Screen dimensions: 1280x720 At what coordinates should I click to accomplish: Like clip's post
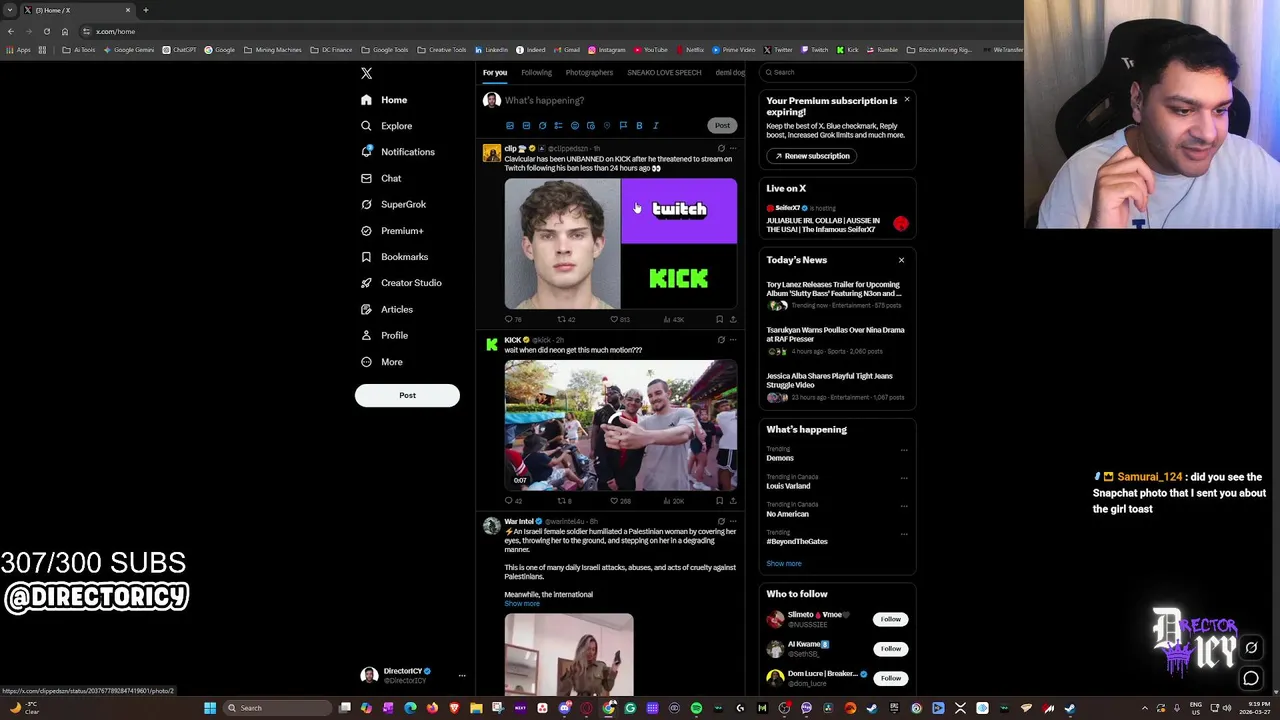click(x=614, y=320)
